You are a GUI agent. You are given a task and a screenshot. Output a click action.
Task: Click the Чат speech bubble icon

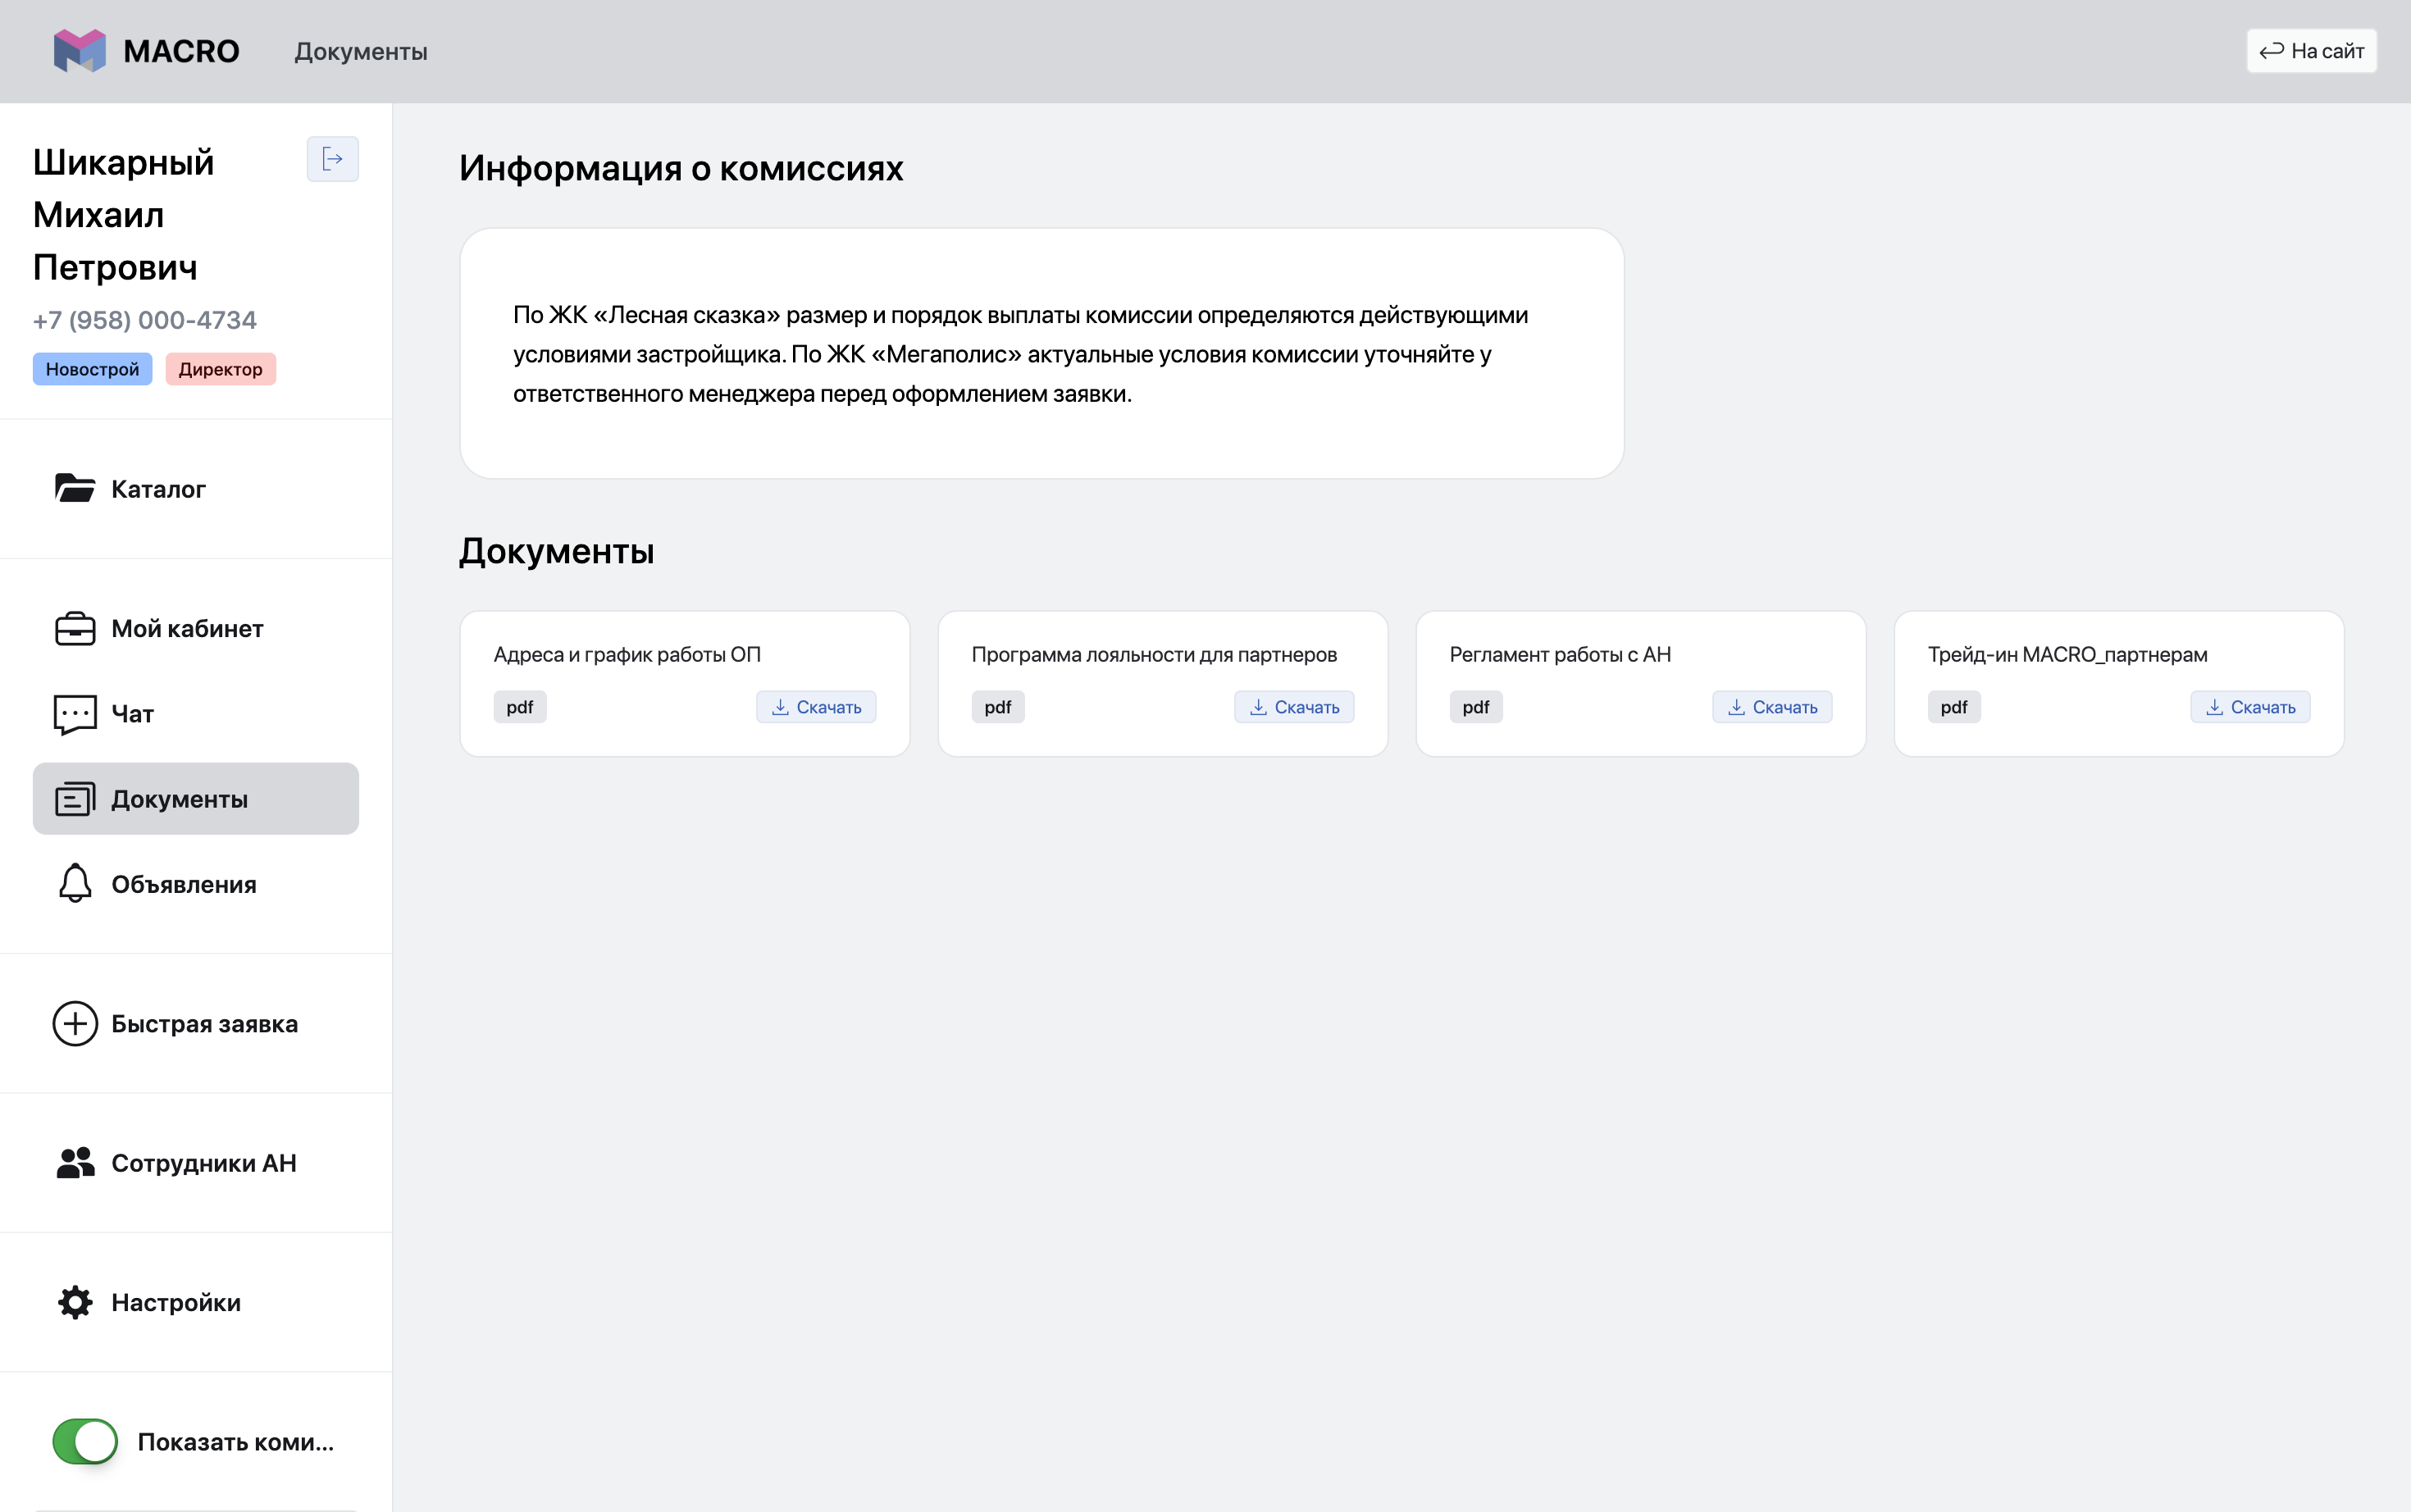[x=75, y=714]
